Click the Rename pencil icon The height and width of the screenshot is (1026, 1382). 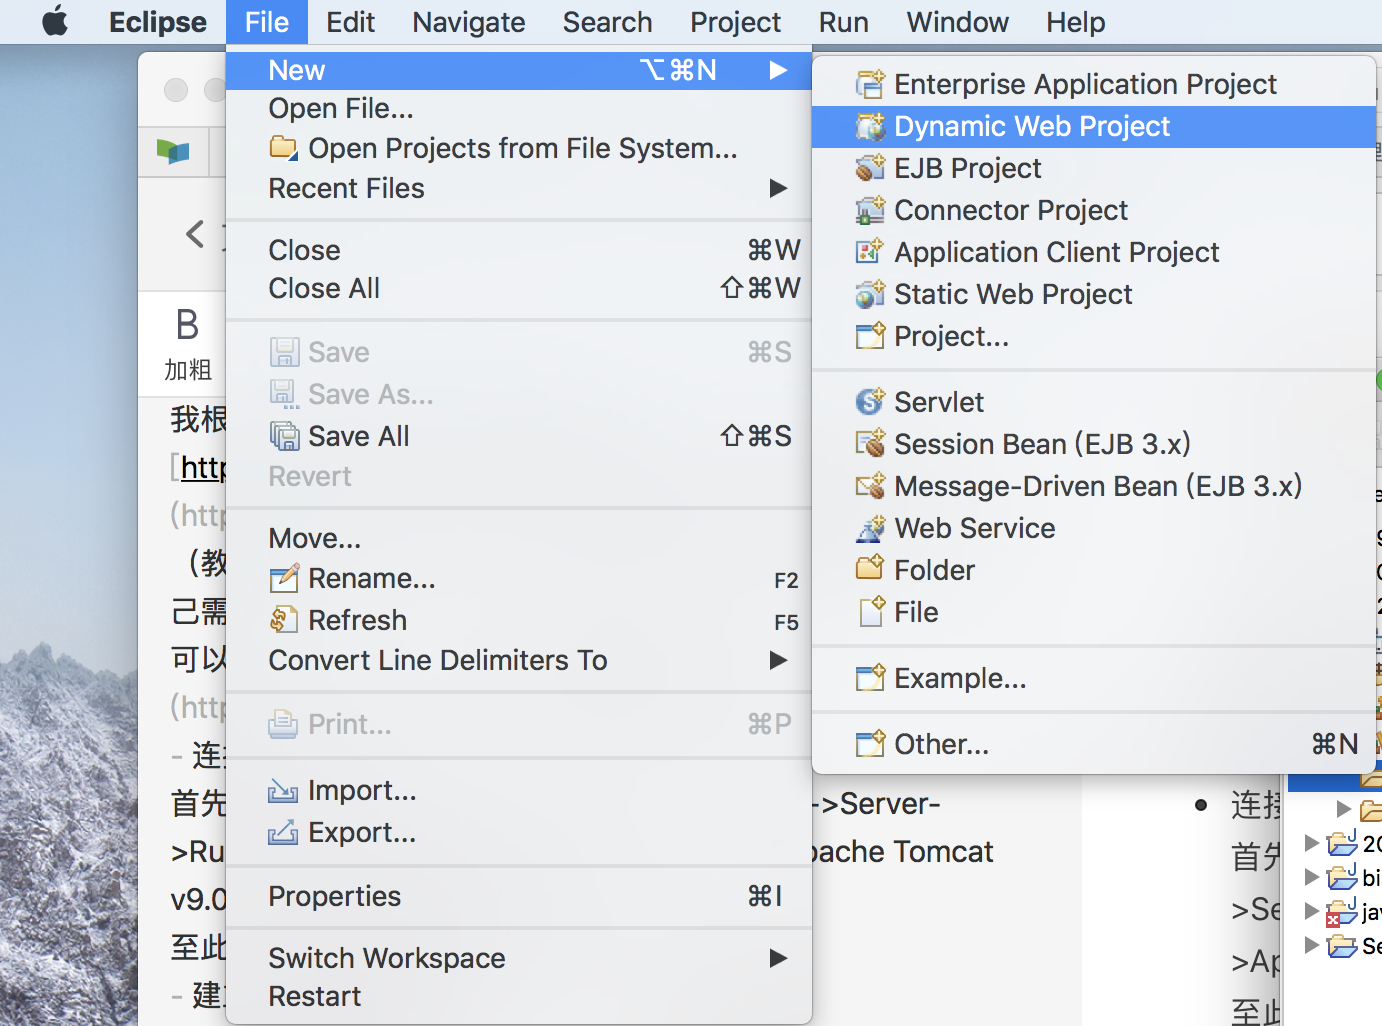click(284, 578)
